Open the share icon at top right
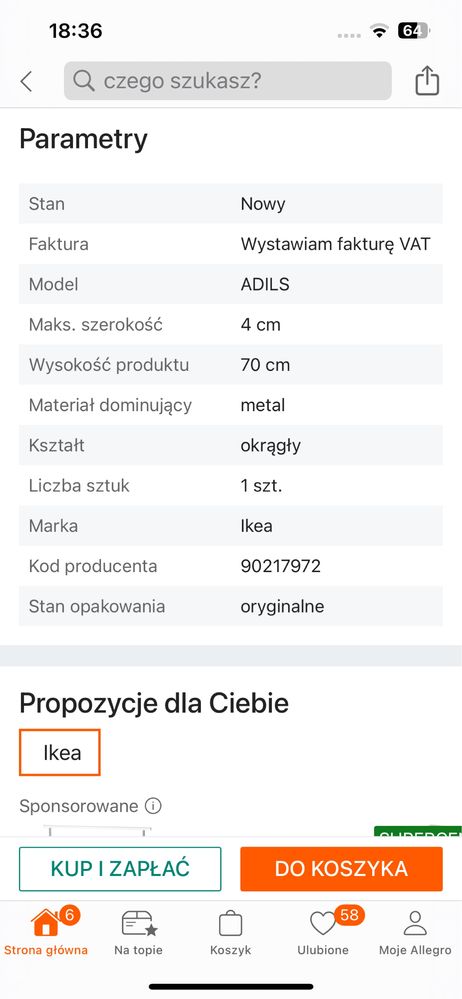Screen dimensions: 462x999 427,81
